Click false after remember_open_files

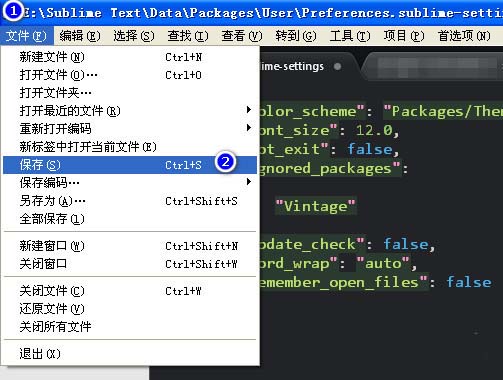[469, 282]
